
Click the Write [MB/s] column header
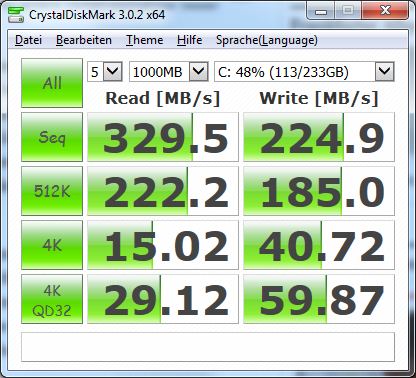click(319, 99)
